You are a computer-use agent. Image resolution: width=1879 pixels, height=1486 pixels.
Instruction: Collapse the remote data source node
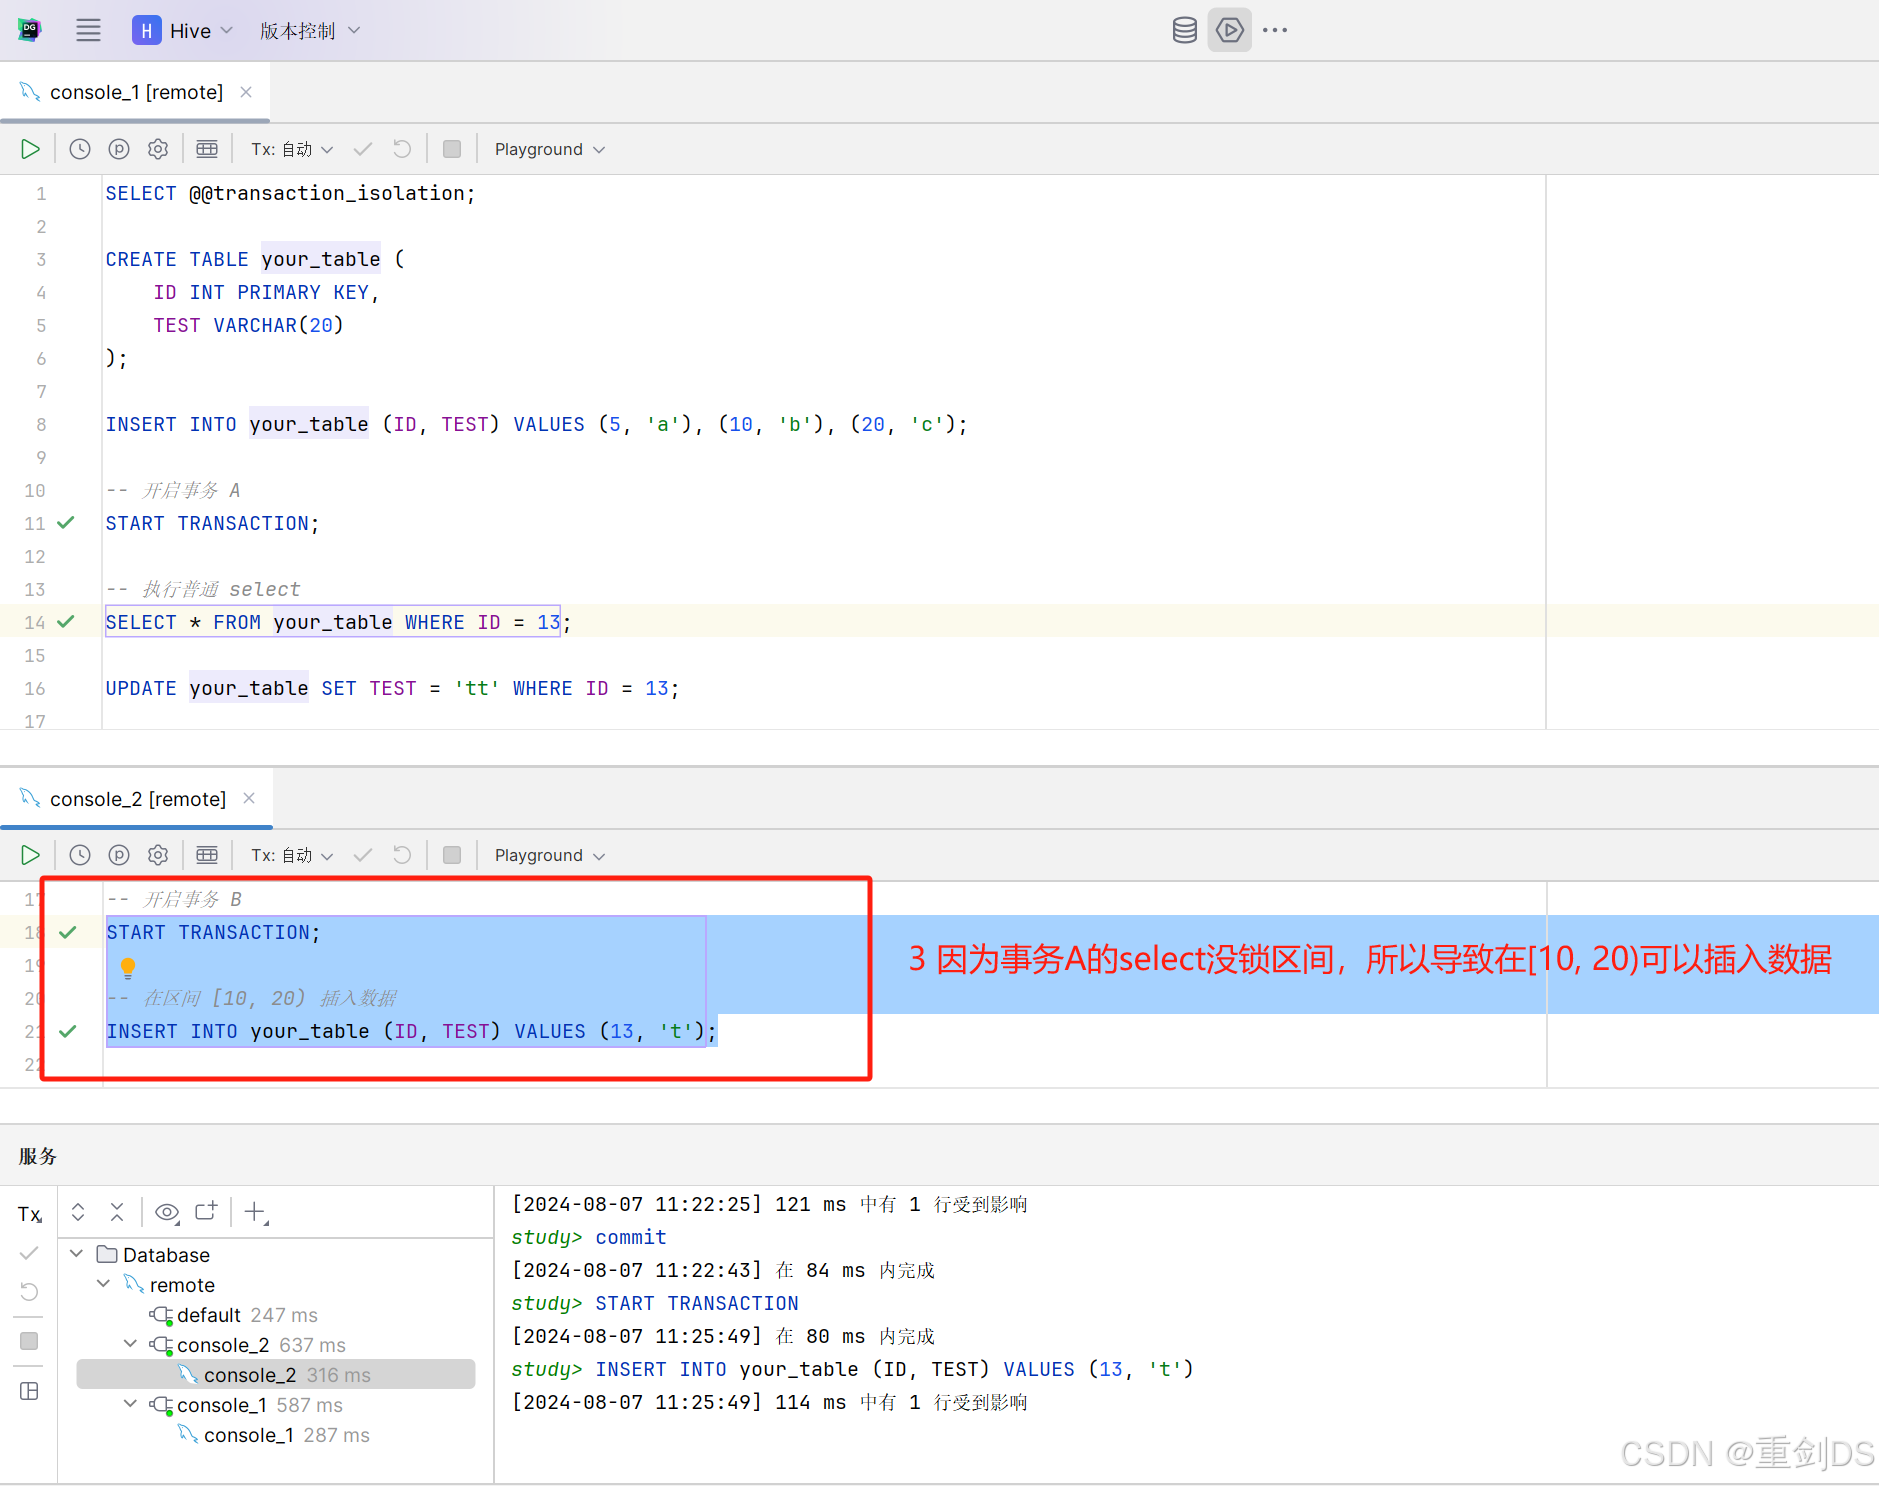[x=104, y=1284]
